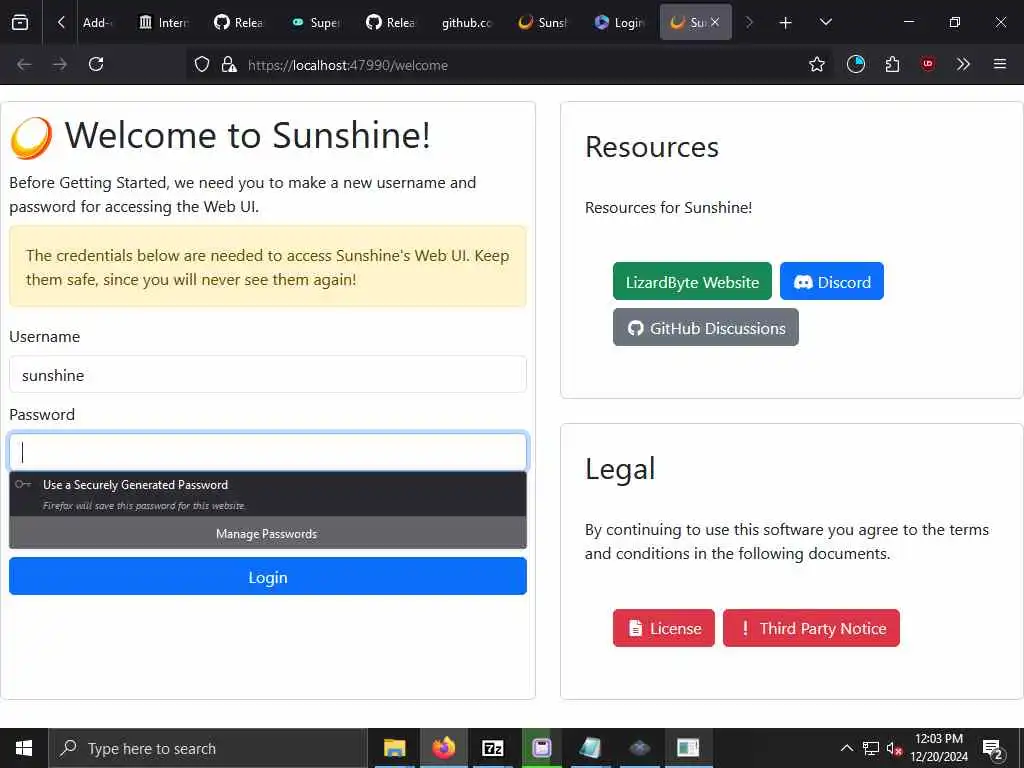Open the list all tabs dropdown
Viewport: 1024px width, 768px height.
click(826, 22)
